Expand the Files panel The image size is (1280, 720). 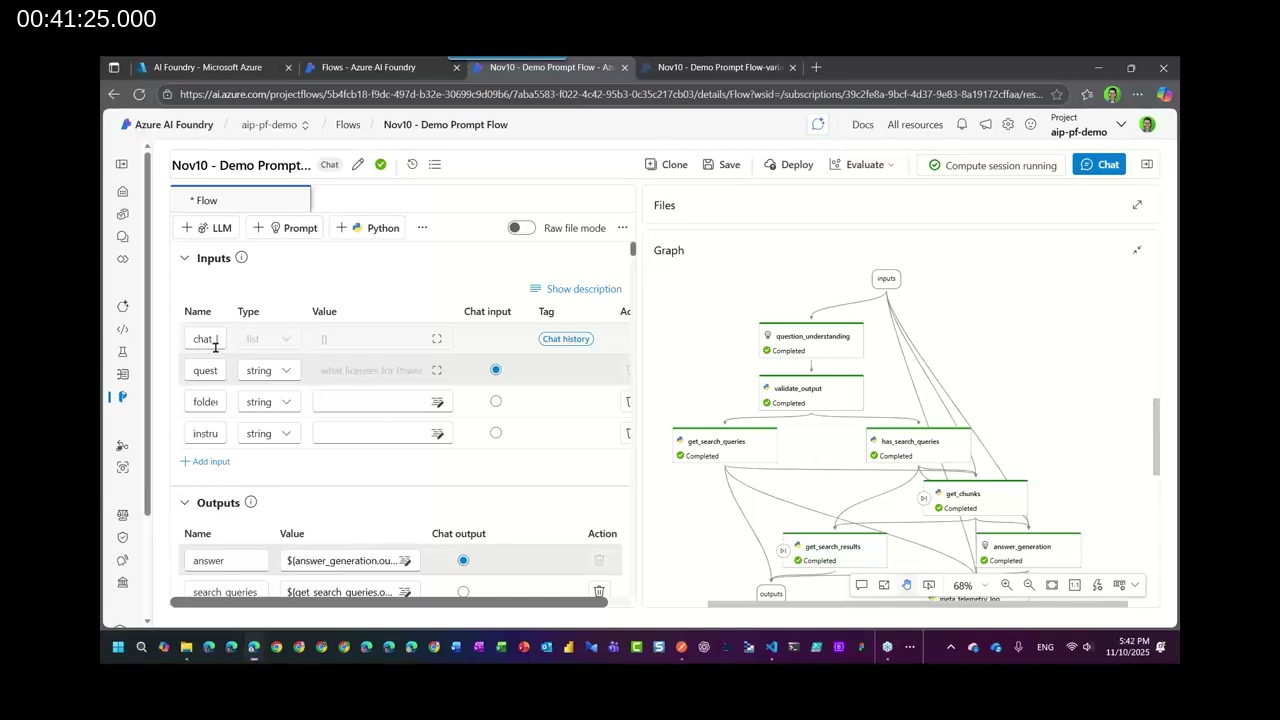pyautogui.click(x=1137, y=205)
